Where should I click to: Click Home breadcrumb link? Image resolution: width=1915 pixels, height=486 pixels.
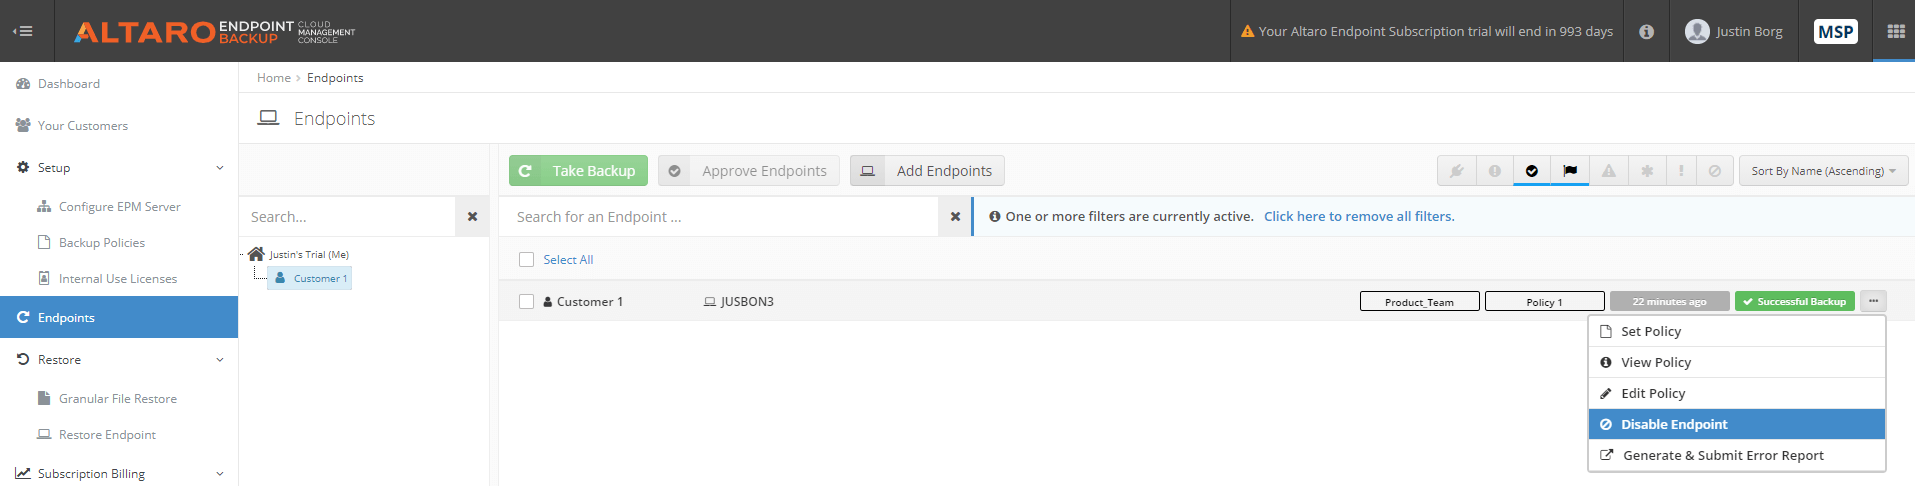tap(273, 78)
